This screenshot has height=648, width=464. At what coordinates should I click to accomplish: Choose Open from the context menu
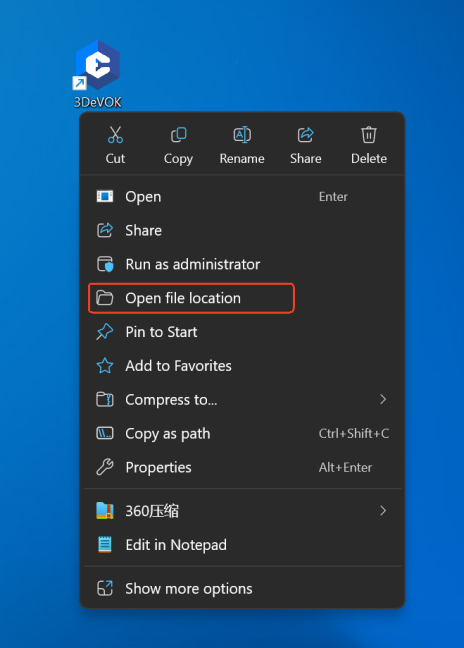coord(243,197)
